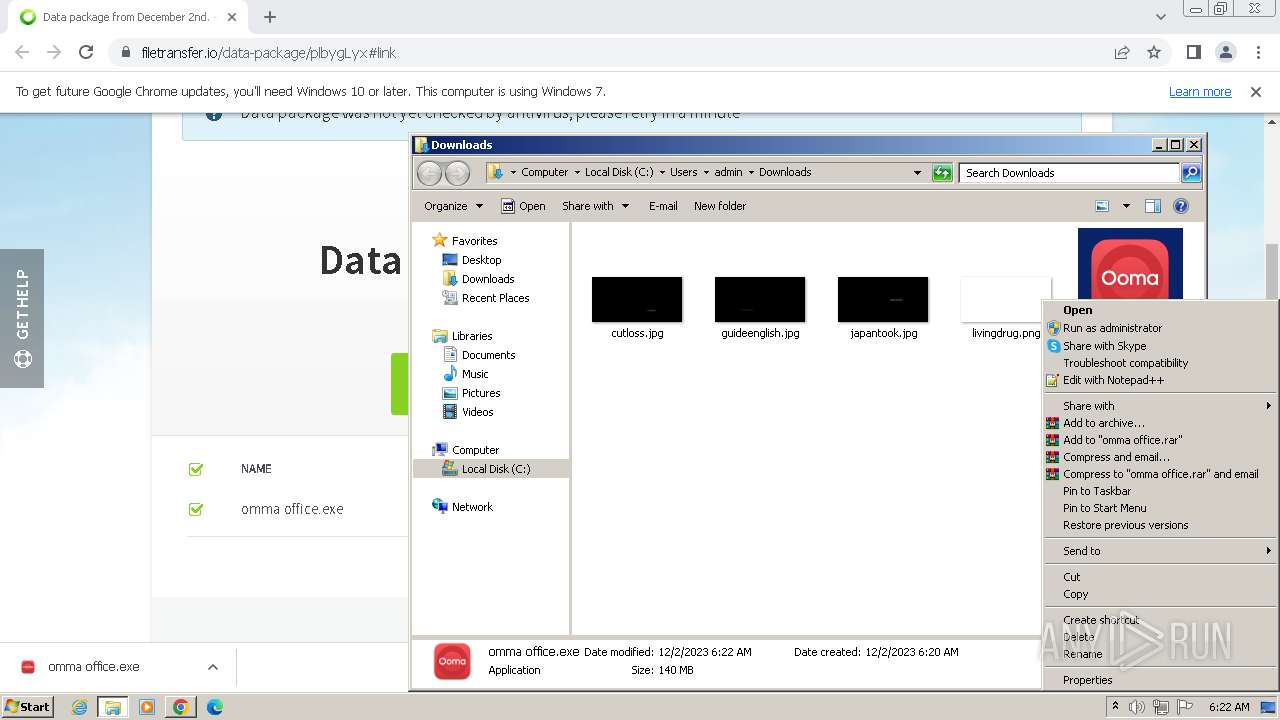1280x720 pixels.
Task: Toggle the NAME header select-all checkbox
Action: click(x=196, y=469)
